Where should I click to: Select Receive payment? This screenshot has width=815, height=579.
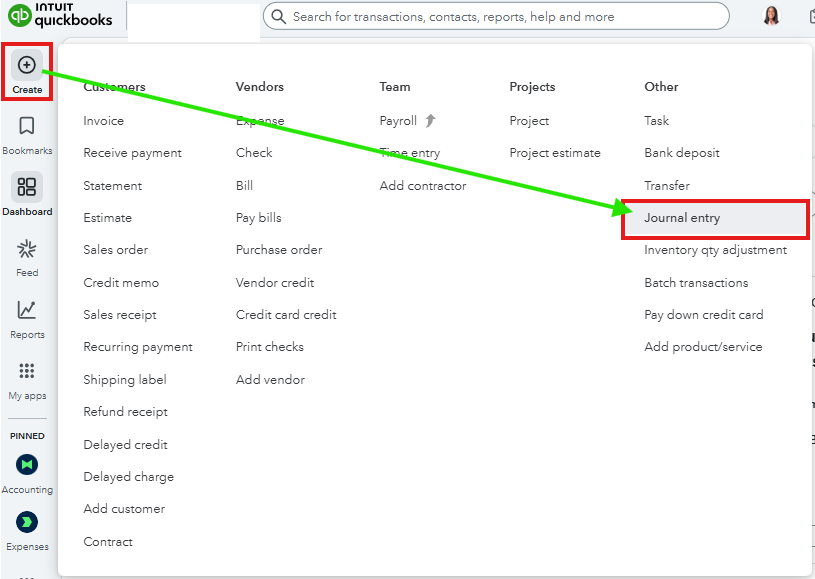coord(133,153)
